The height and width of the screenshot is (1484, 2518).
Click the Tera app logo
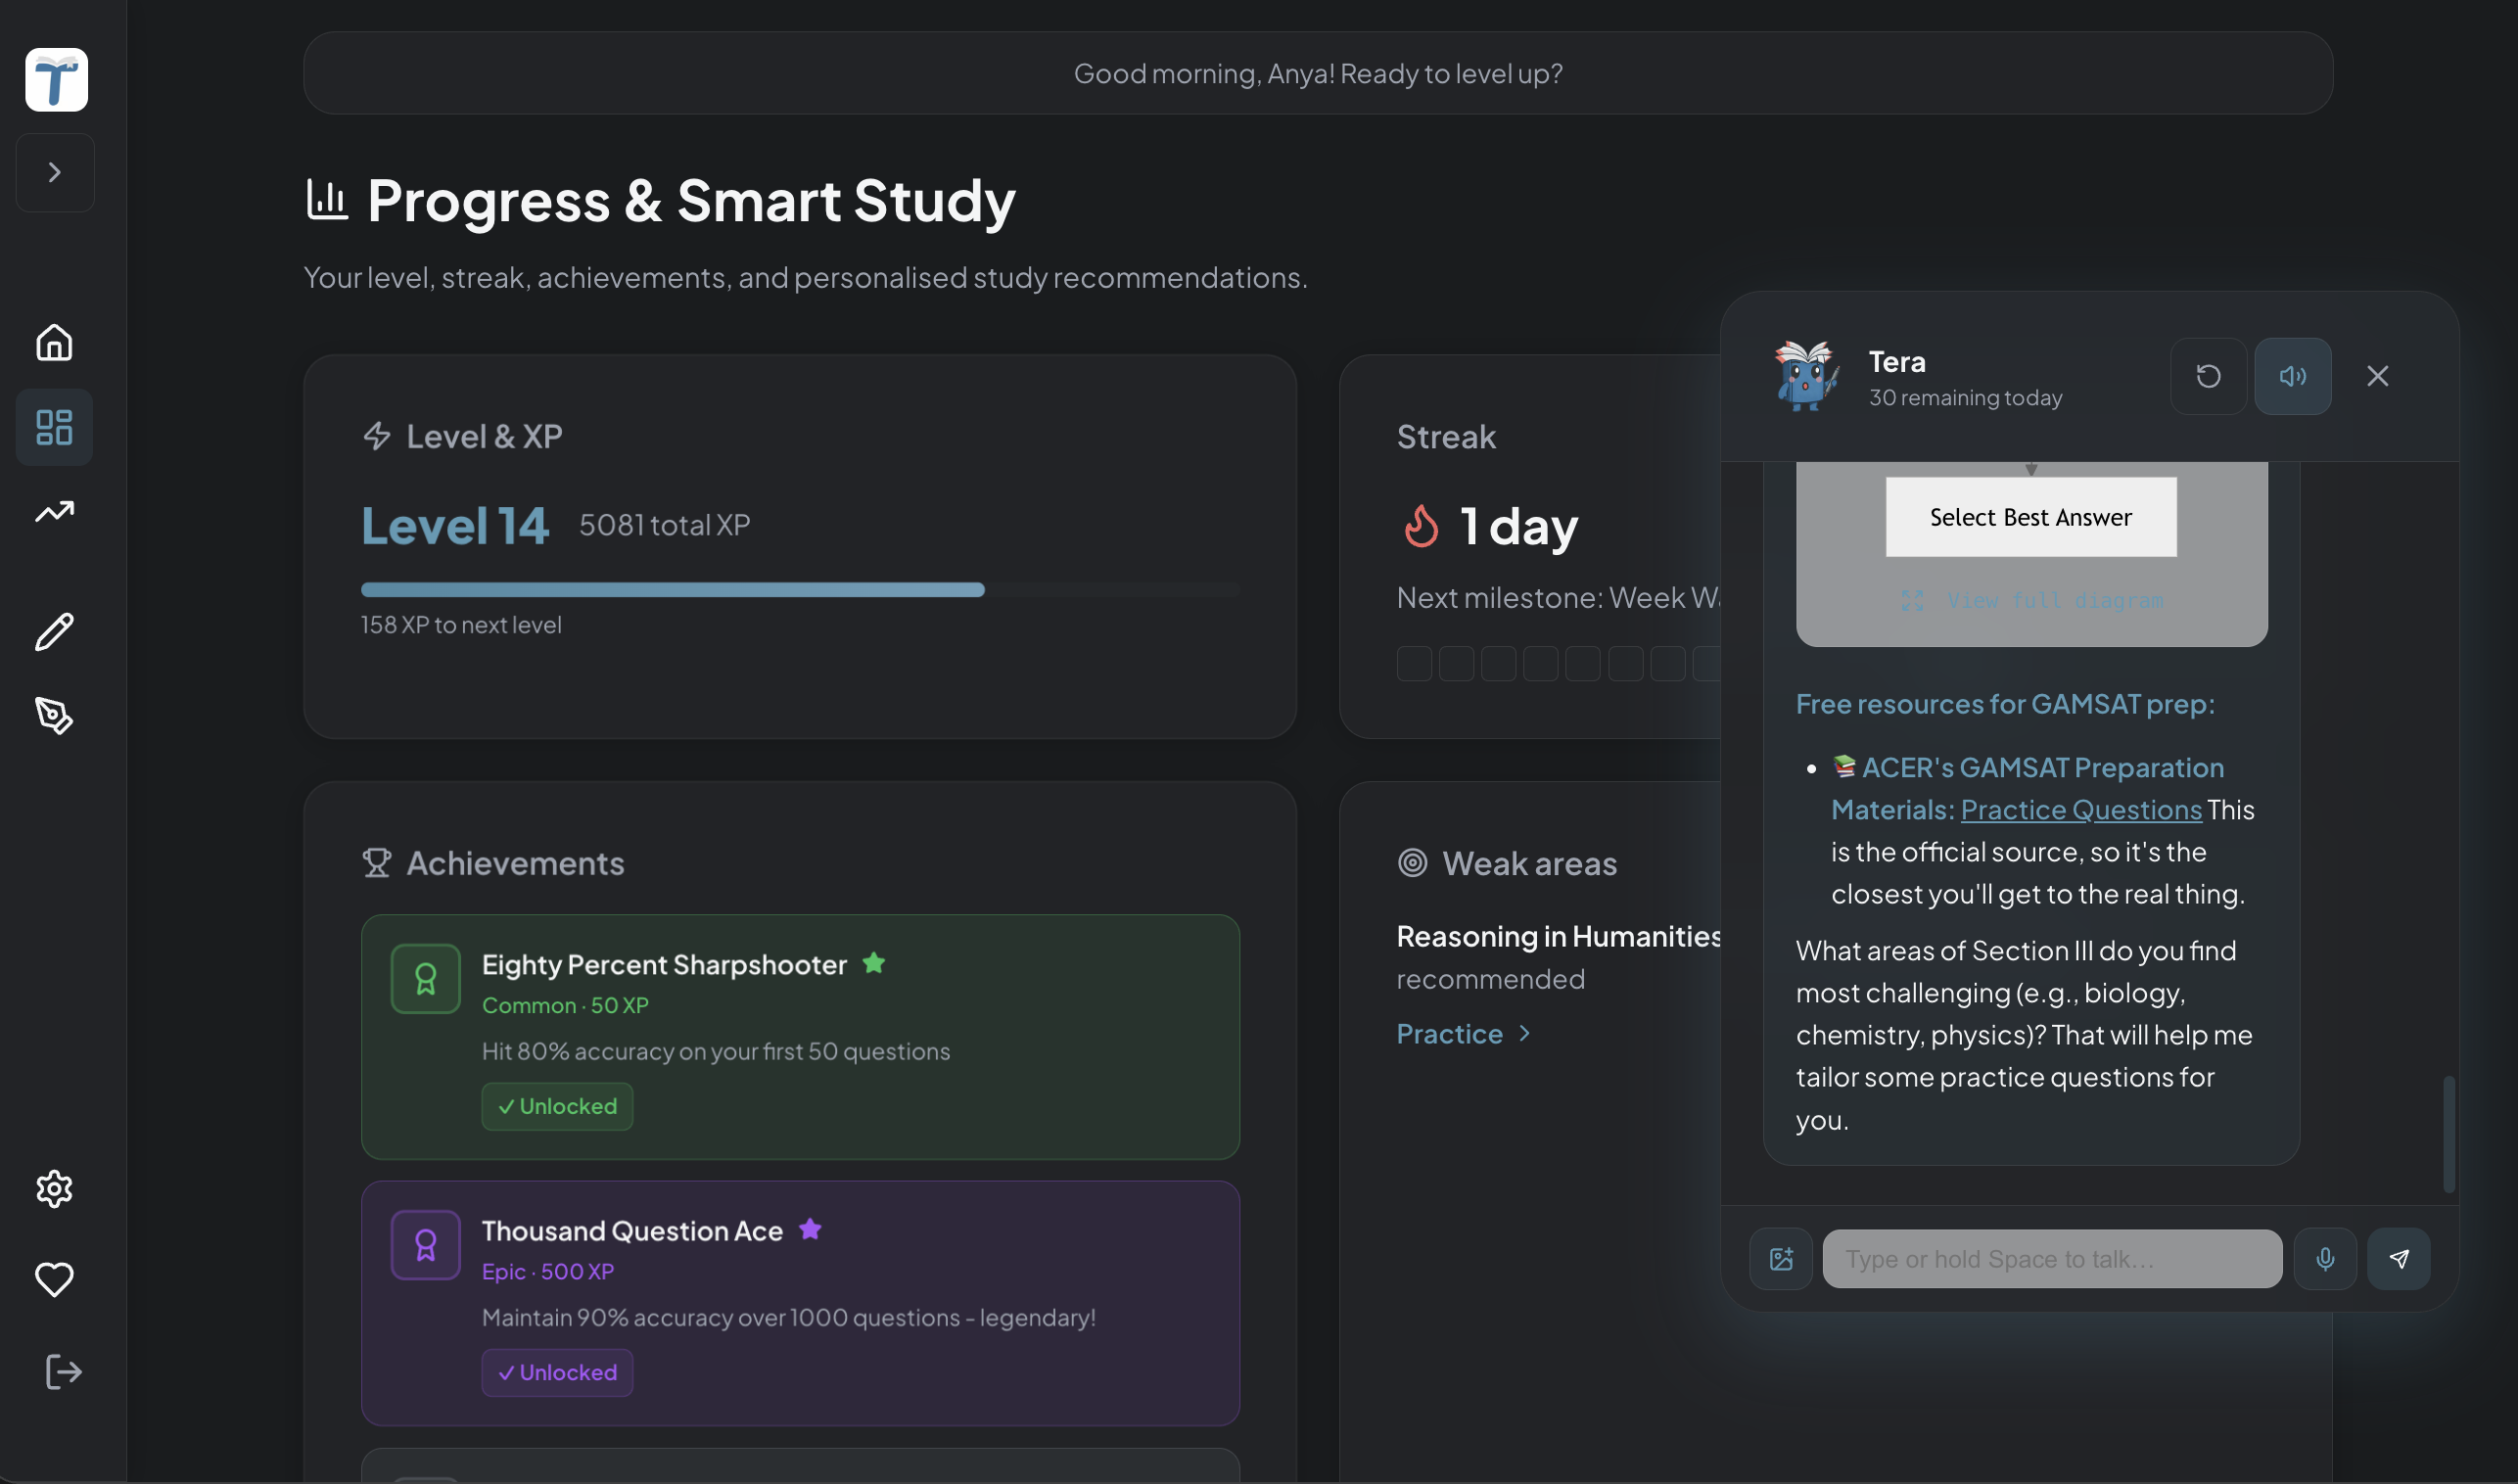pos(56,79)
